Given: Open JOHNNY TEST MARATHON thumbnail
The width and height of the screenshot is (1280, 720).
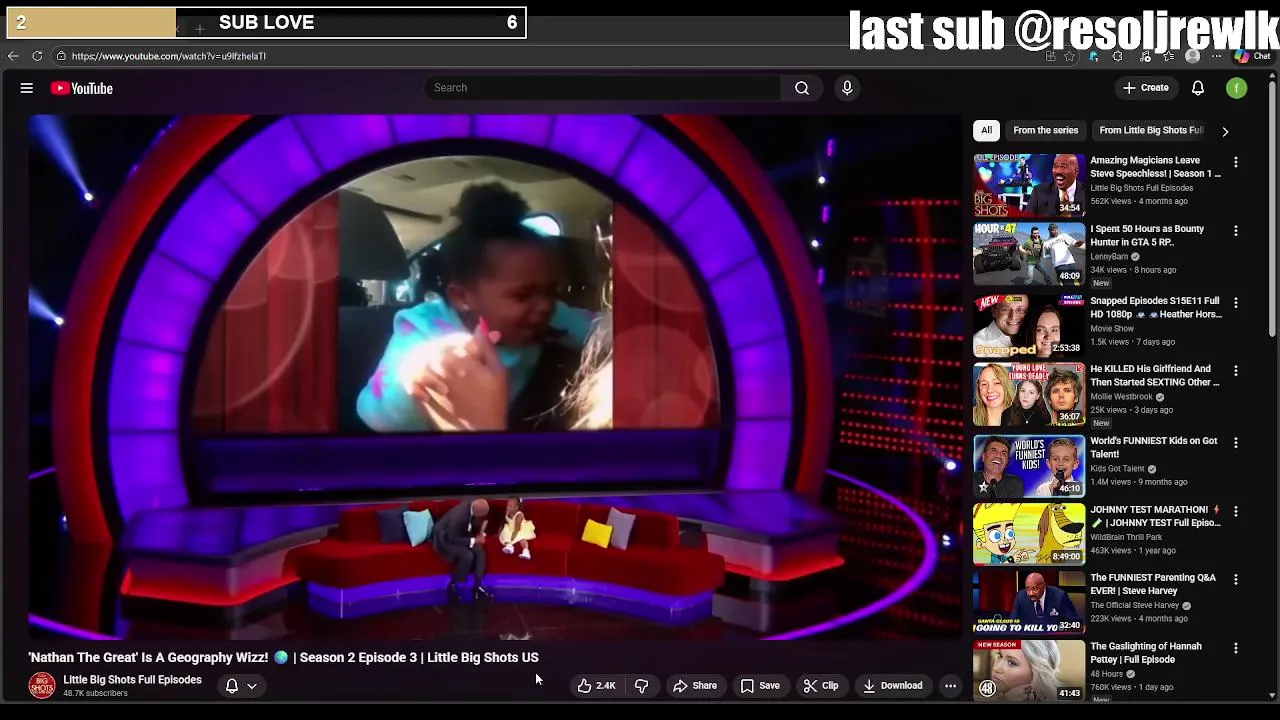Looking at the screenshot, I should (1029, 534).
